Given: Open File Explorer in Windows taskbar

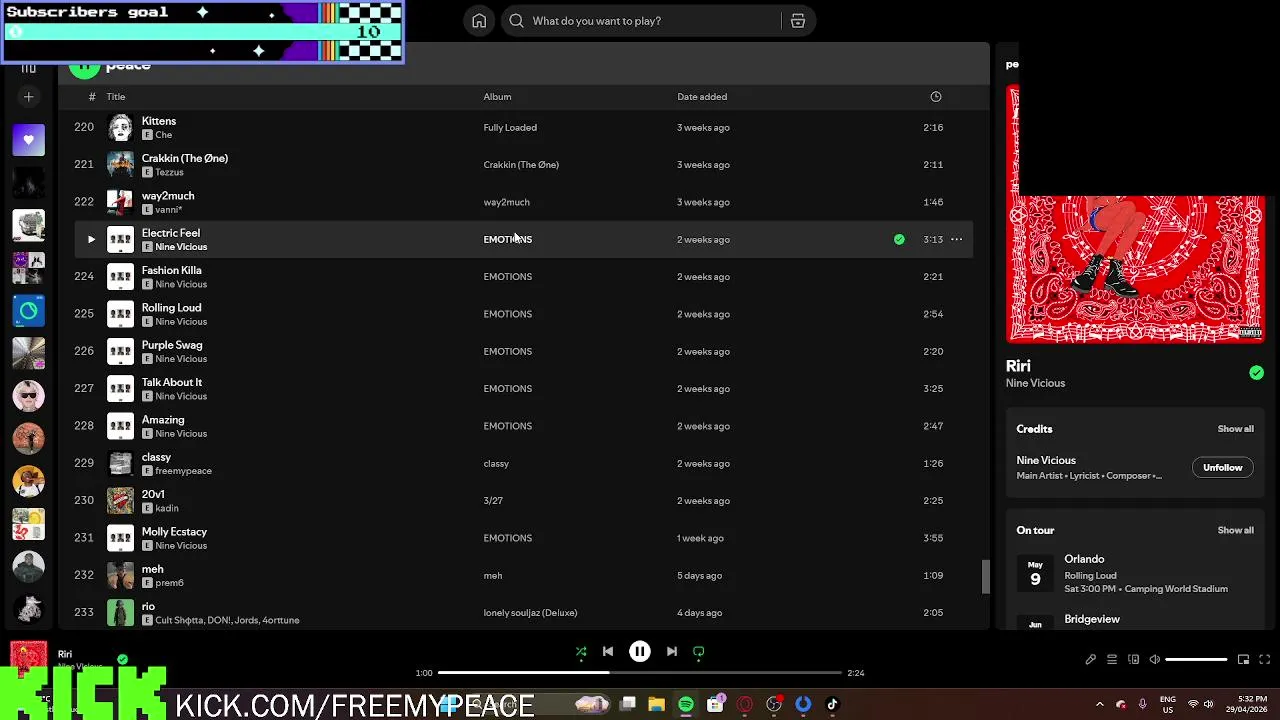Looking at the screenshot, I should coord(656,704).
